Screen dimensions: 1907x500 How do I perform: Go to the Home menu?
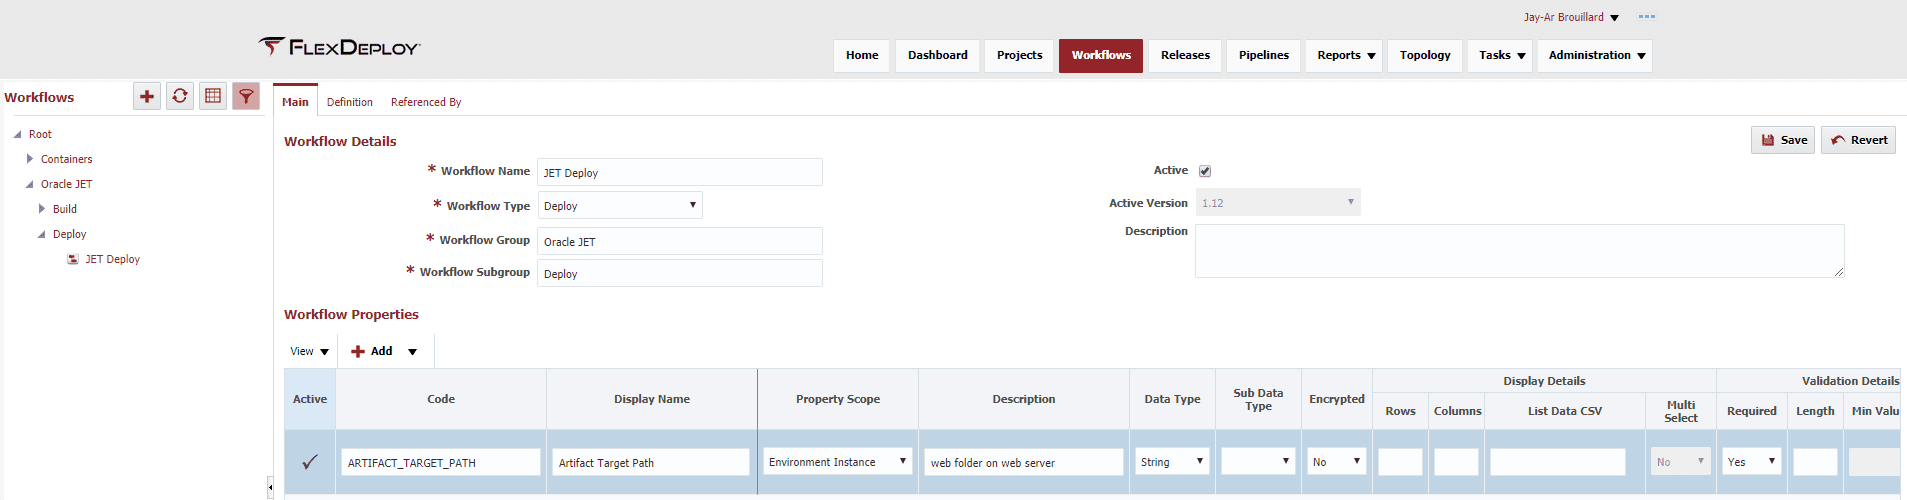pos(862,55)
